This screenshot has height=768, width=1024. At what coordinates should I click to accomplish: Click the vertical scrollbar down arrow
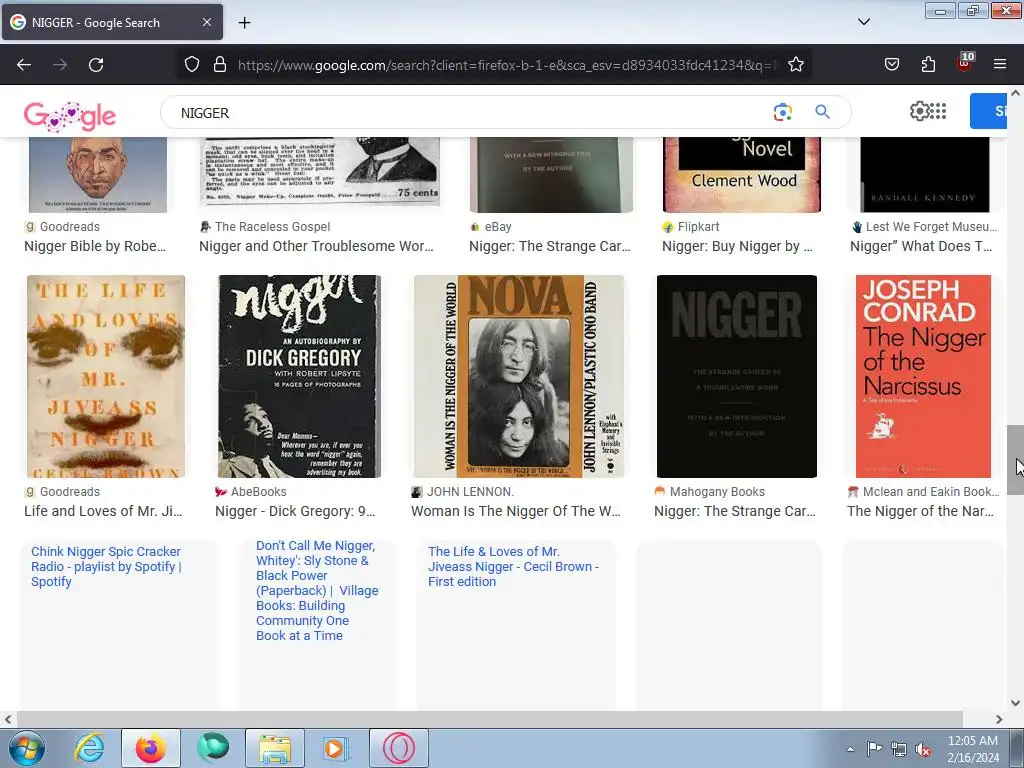coord(1016,703)
